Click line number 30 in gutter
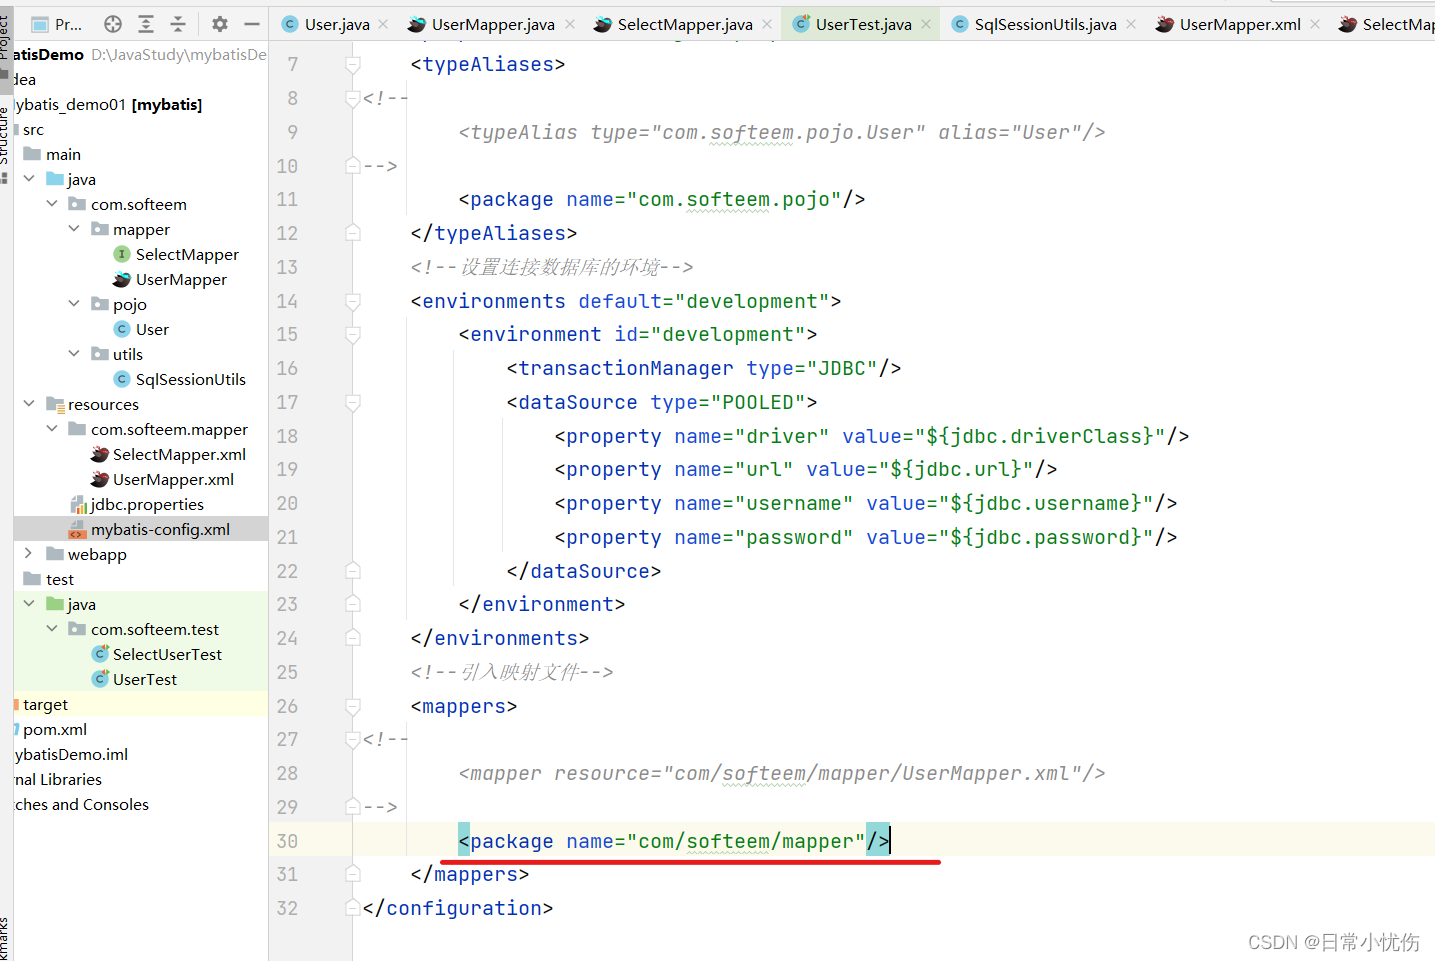Image resolution: width=1435 pixels, height=961 pixels. (x=287, y=841)
